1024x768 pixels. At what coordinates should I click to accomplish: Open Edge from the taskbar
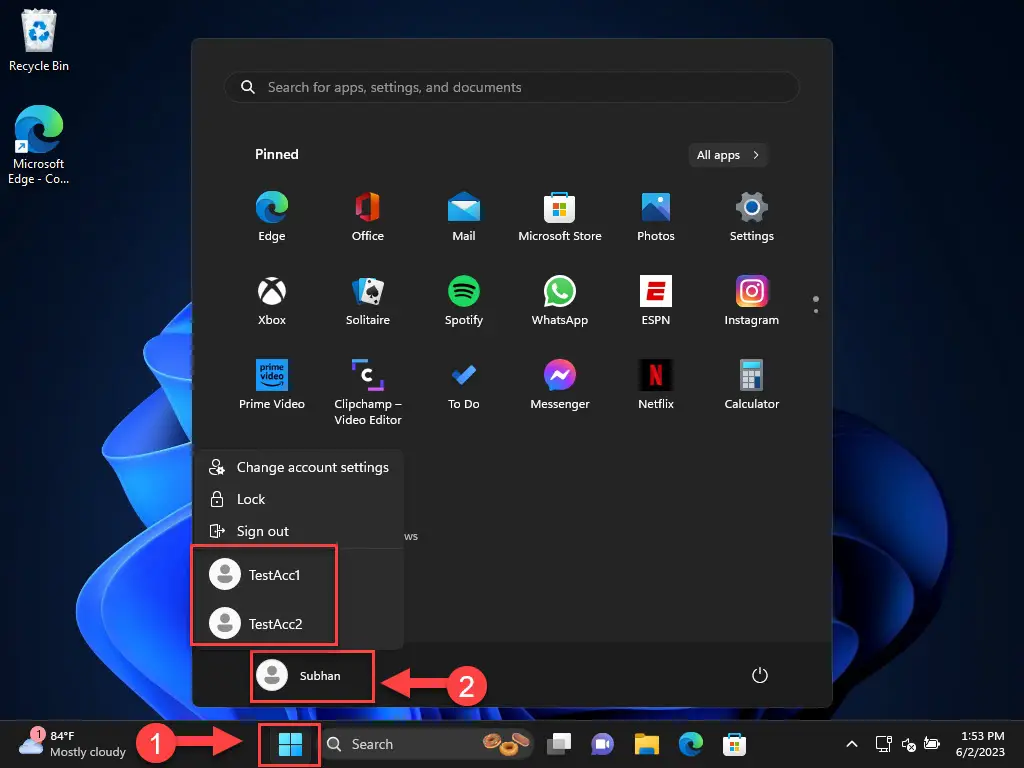690,744
